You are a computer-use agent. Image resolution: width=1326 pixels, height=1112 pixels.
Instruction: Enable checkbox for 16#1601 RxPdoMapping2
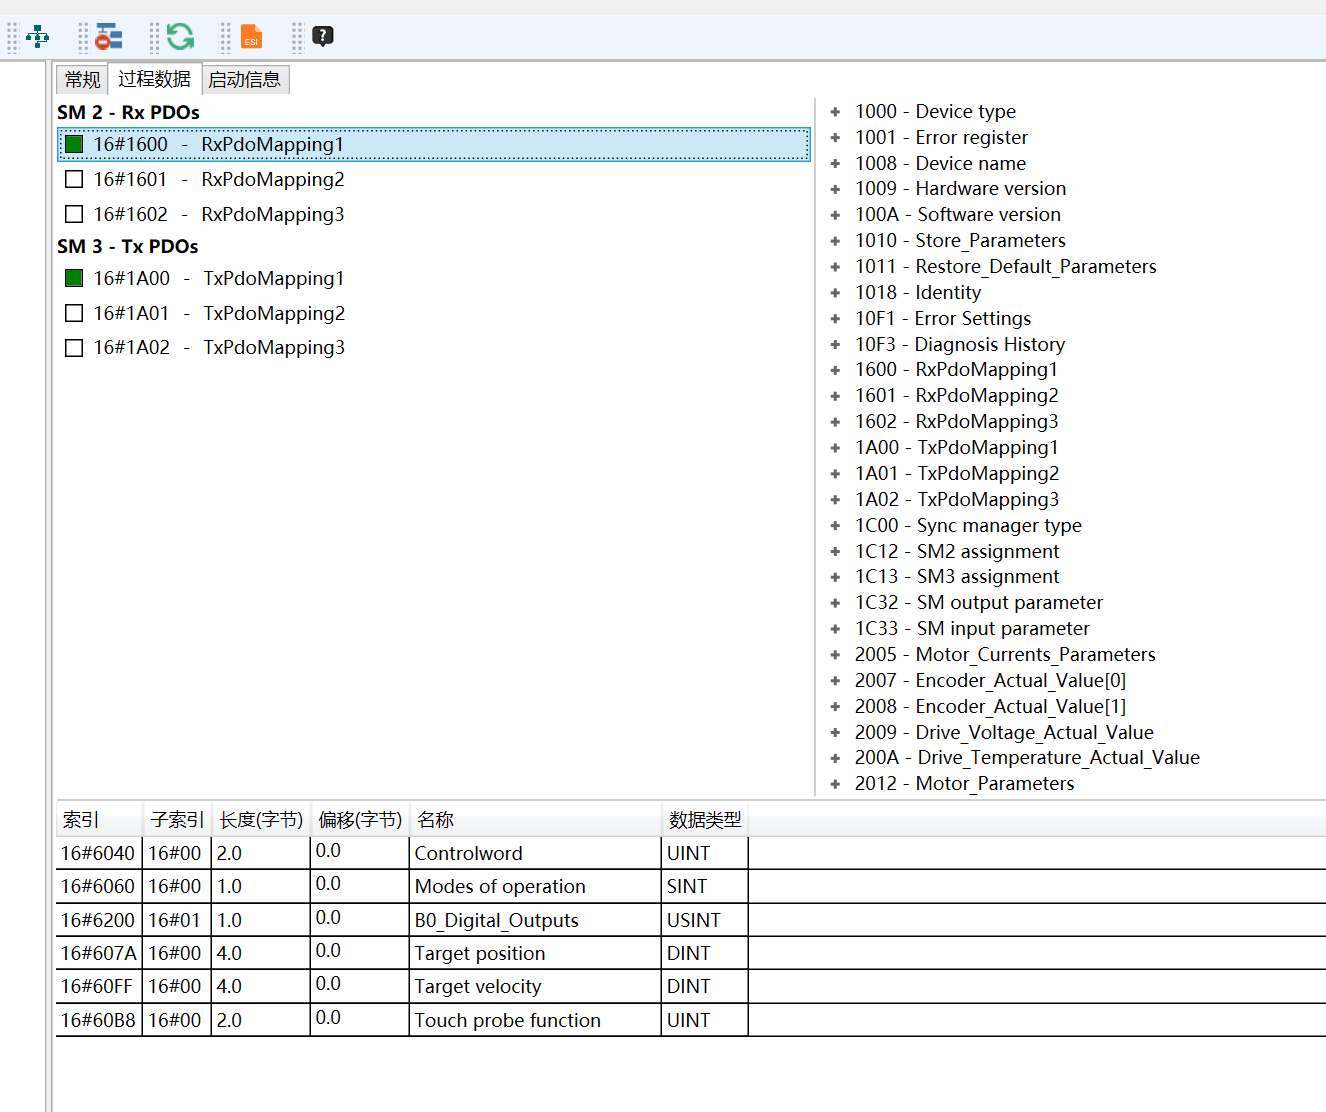coord(74,179)
